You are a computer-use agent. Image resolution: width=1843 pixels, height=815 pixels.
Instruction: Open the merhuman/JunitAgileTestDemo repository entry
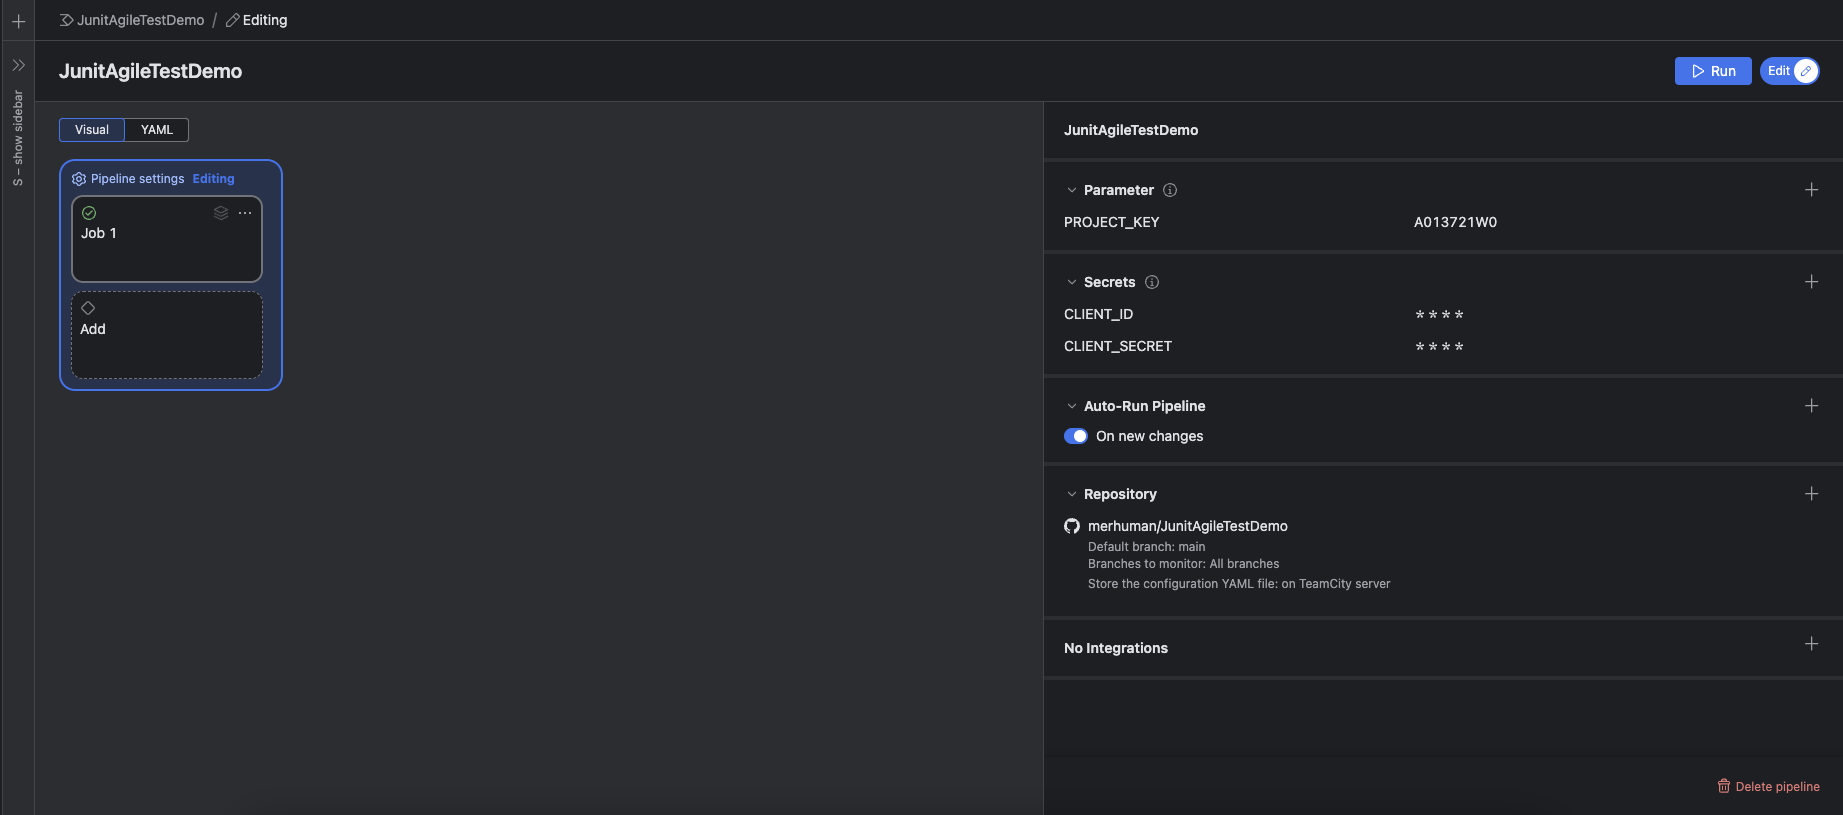point(1188,526)
